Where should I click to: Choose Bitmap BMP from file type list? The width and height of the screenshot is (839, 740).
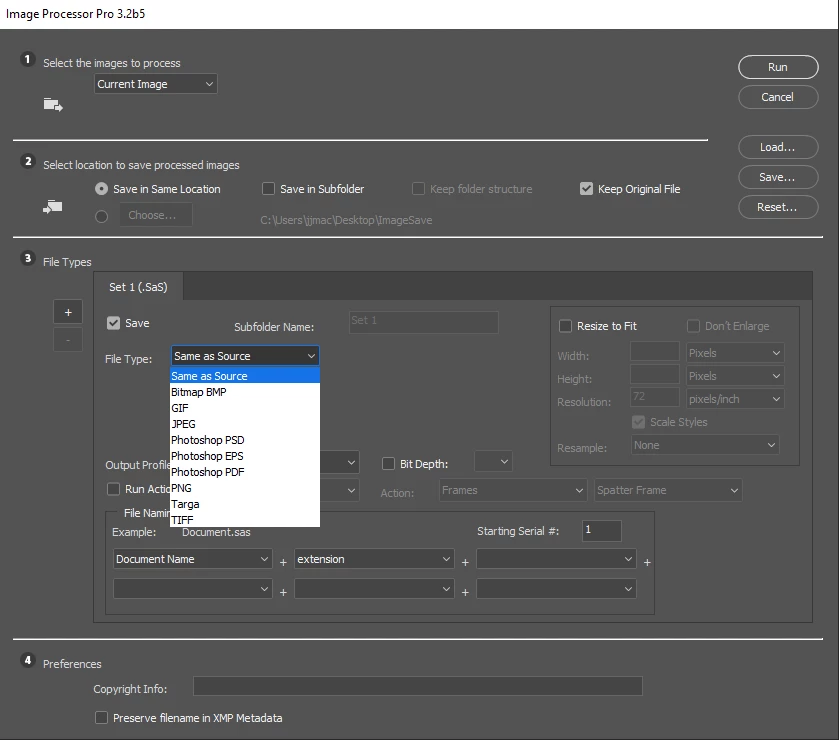coord(245,392)
